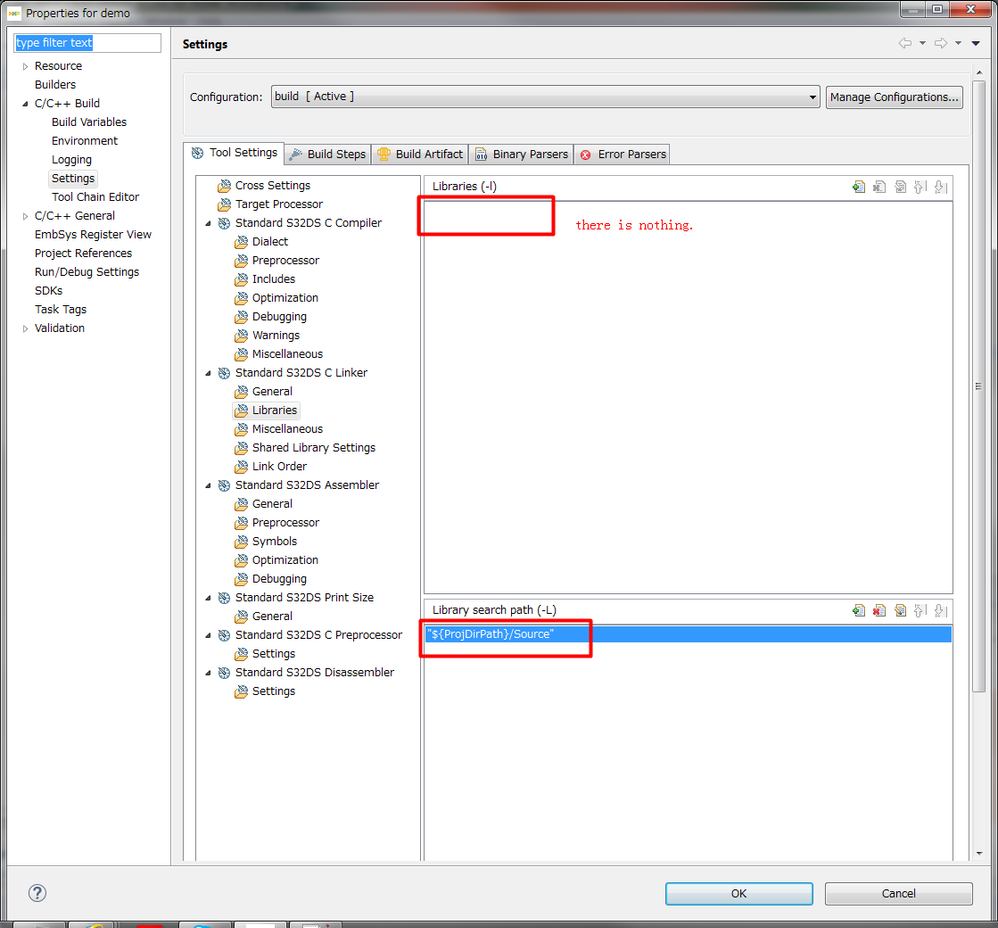
Task: Confirm with the OK button
Action: click(739, 893)
